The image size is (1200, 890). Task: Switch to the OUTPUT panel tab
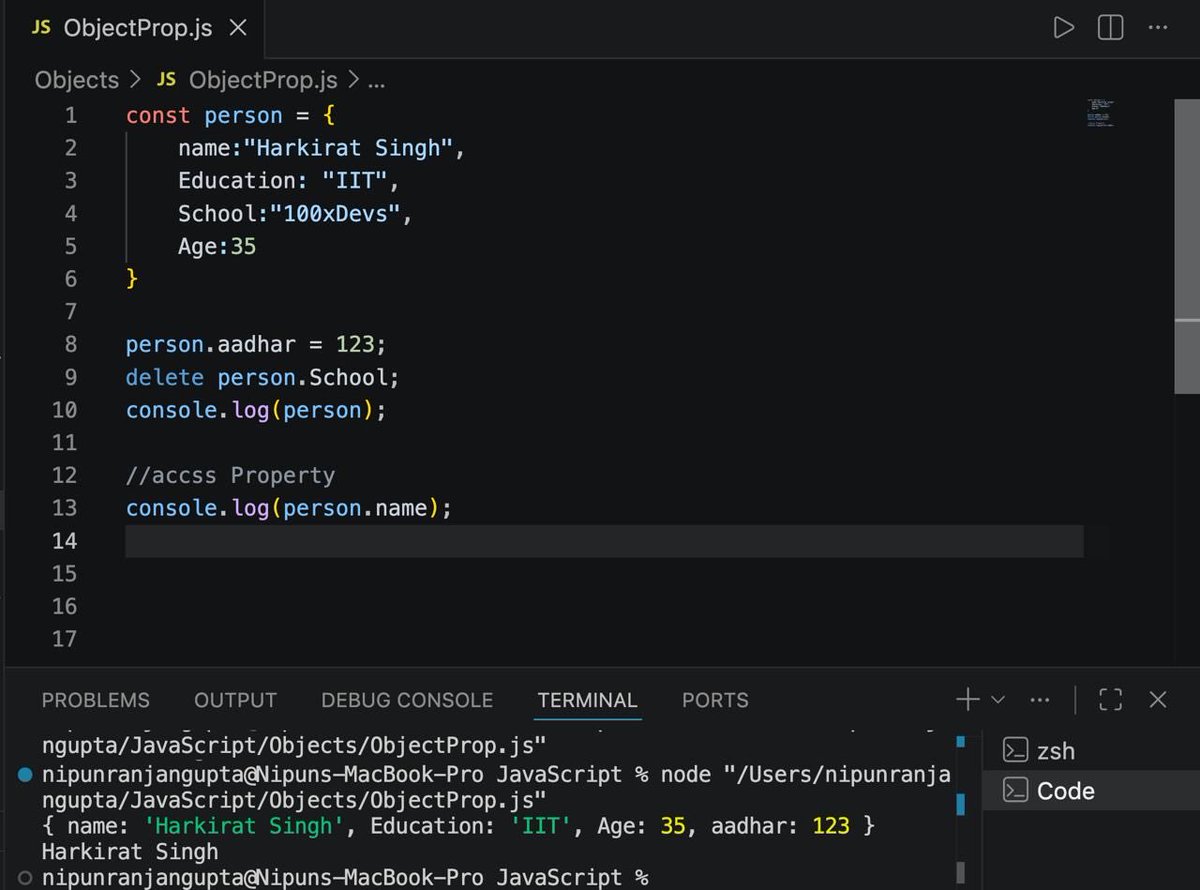point(235,700)
